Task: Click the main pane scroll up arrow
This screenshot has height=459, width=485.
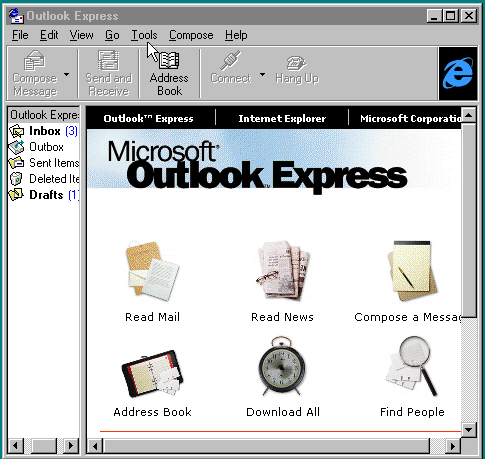Action: click(469, 115)
